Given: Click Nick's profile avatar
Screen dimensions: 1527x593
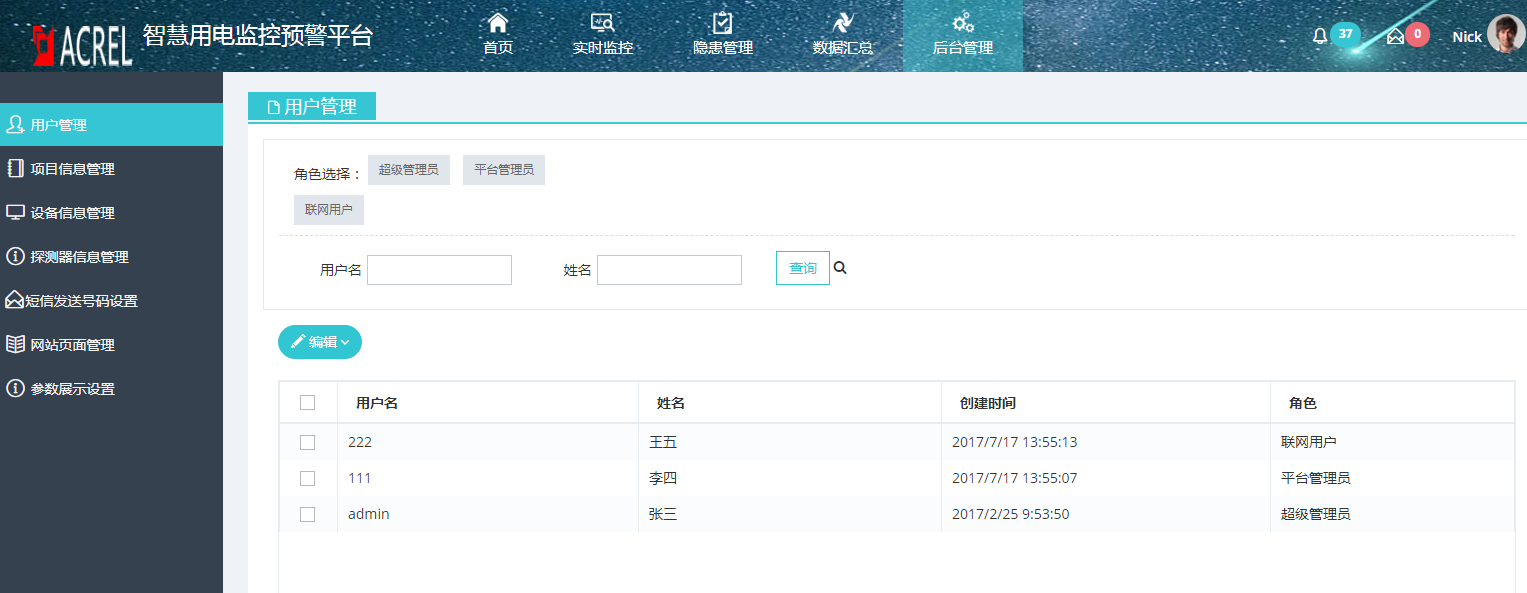Looking at the screenshot, I should pyautogui.click(x=1505, y=34).
